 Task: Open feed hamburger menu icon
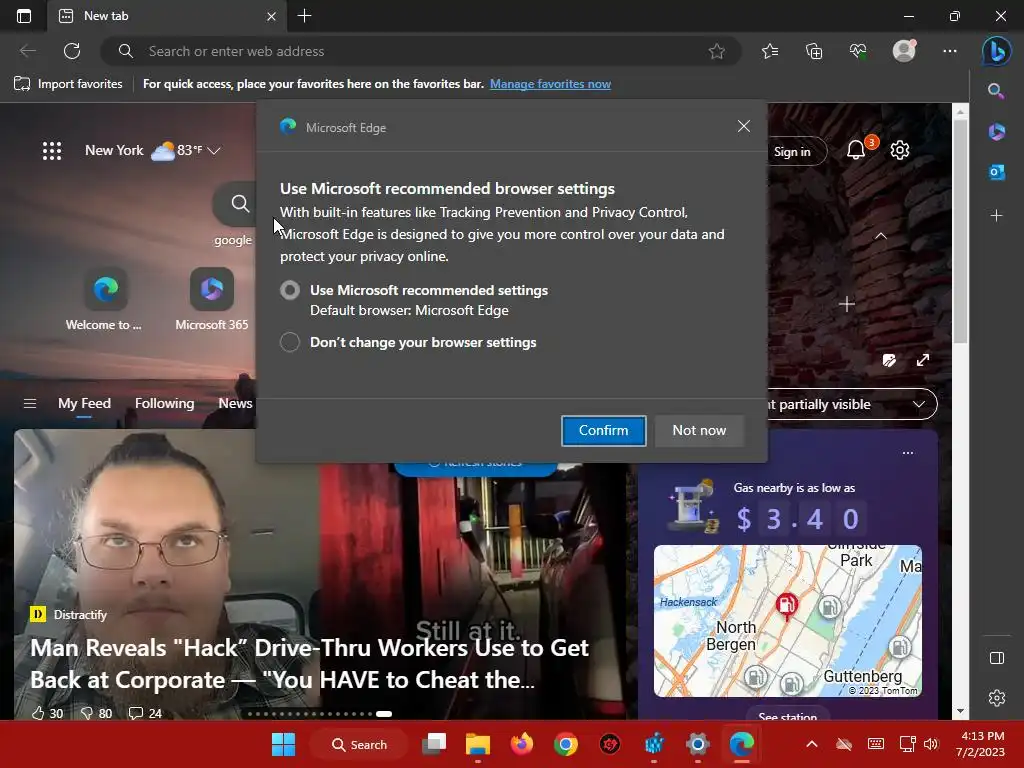tap(30, 404)
